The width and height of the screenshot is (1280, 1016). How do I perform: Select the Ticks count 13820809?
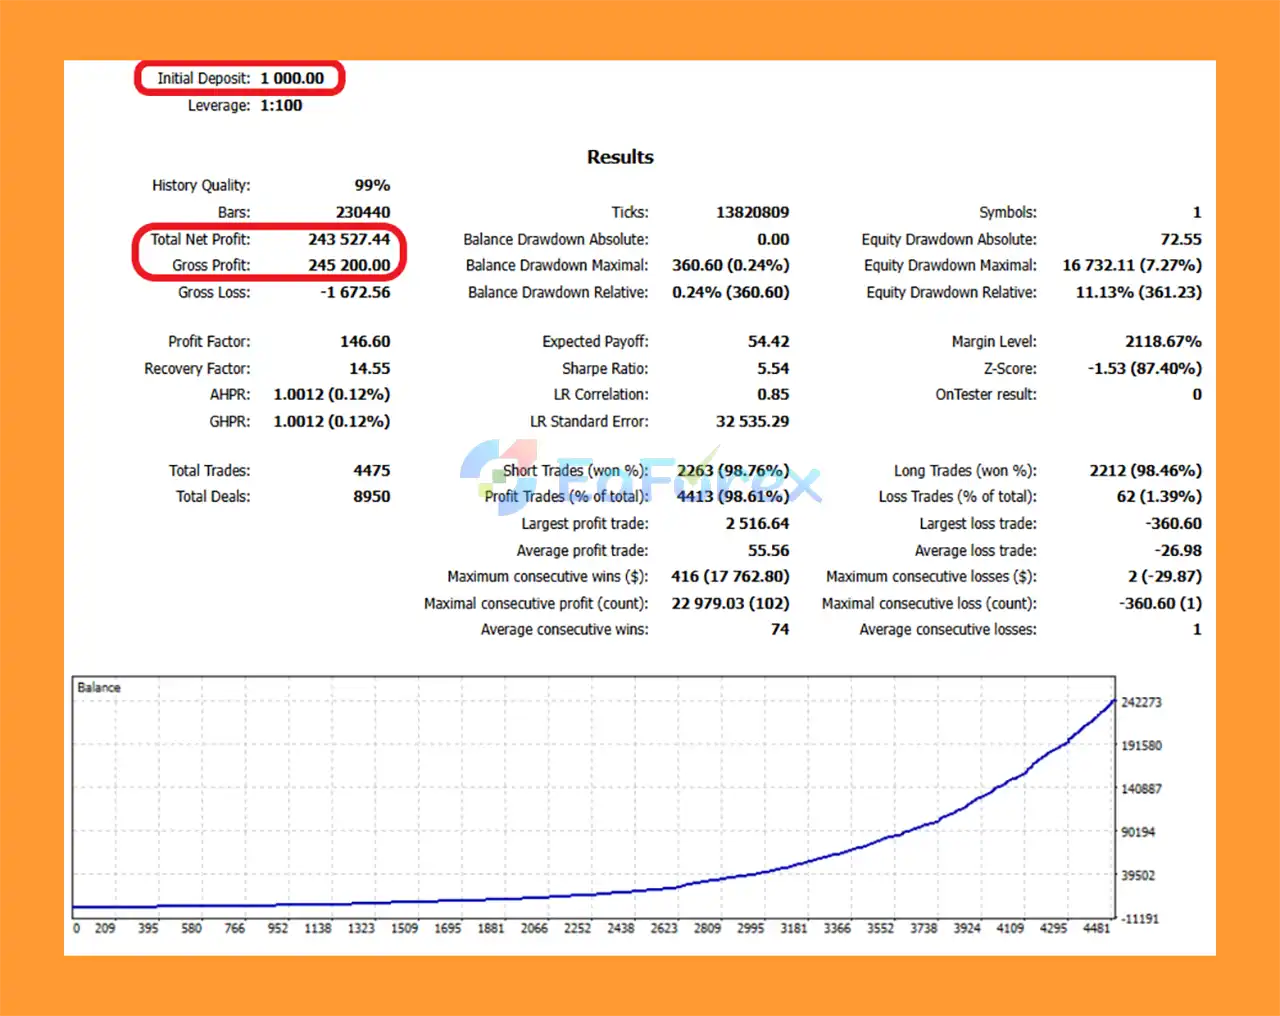point(752,212)
